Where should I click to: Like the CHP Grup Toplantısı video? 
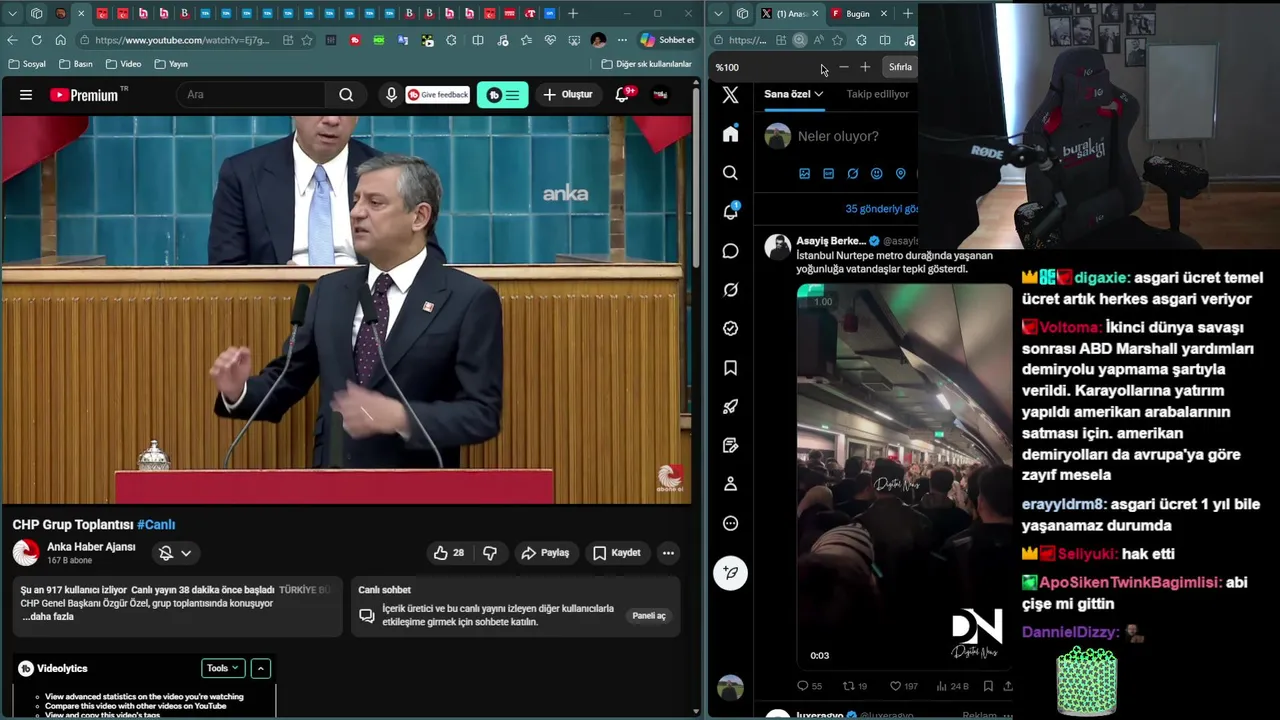point(449,553)
